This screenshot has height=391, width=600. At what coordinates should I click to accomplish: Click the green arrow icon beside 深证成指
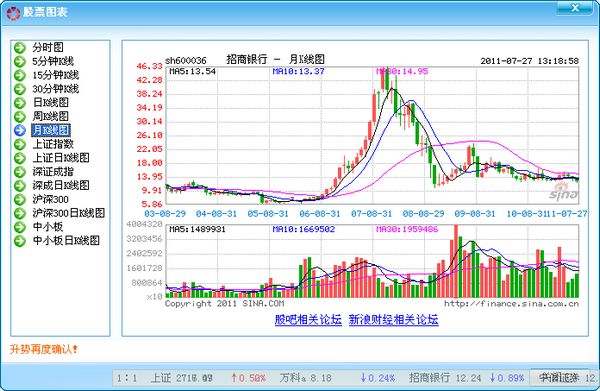point(20,171)
